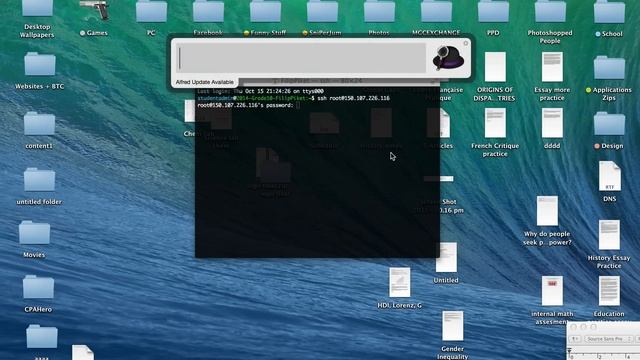Select the History Essay Practice document
640x360 pixels.
[609, 235]
